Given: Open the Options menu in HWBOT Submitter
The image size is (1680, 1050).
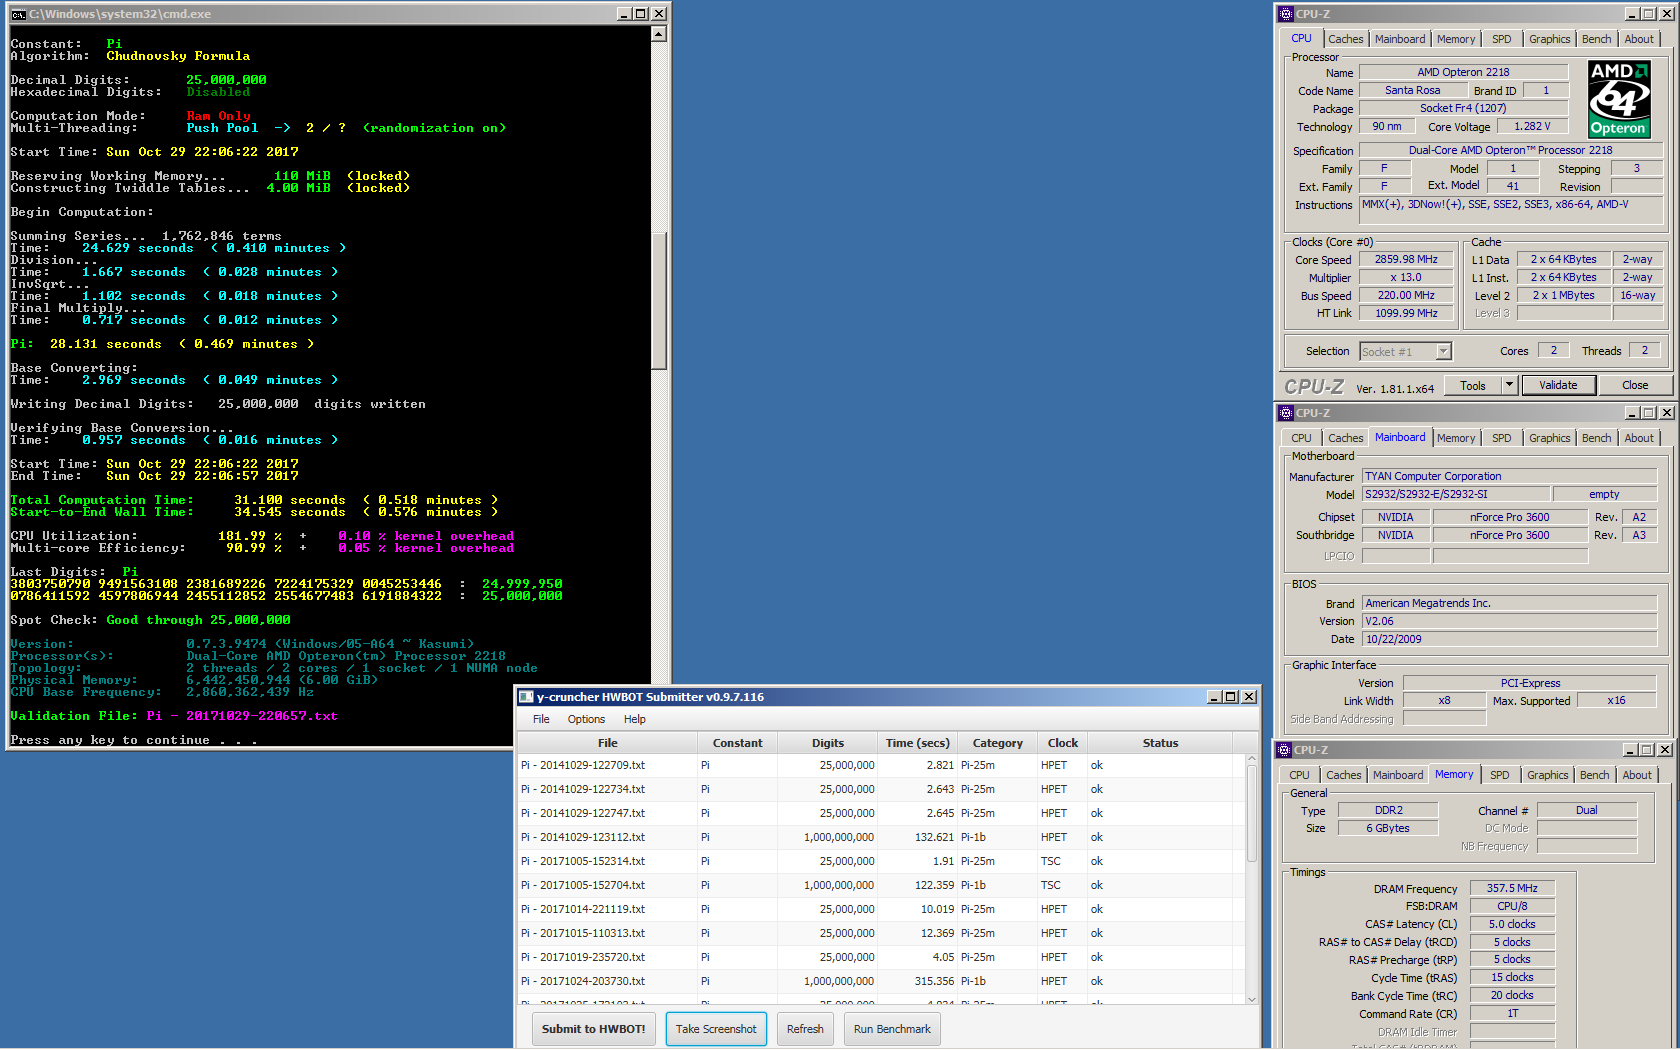Looking at the screenshot, I should coord(586,719).
